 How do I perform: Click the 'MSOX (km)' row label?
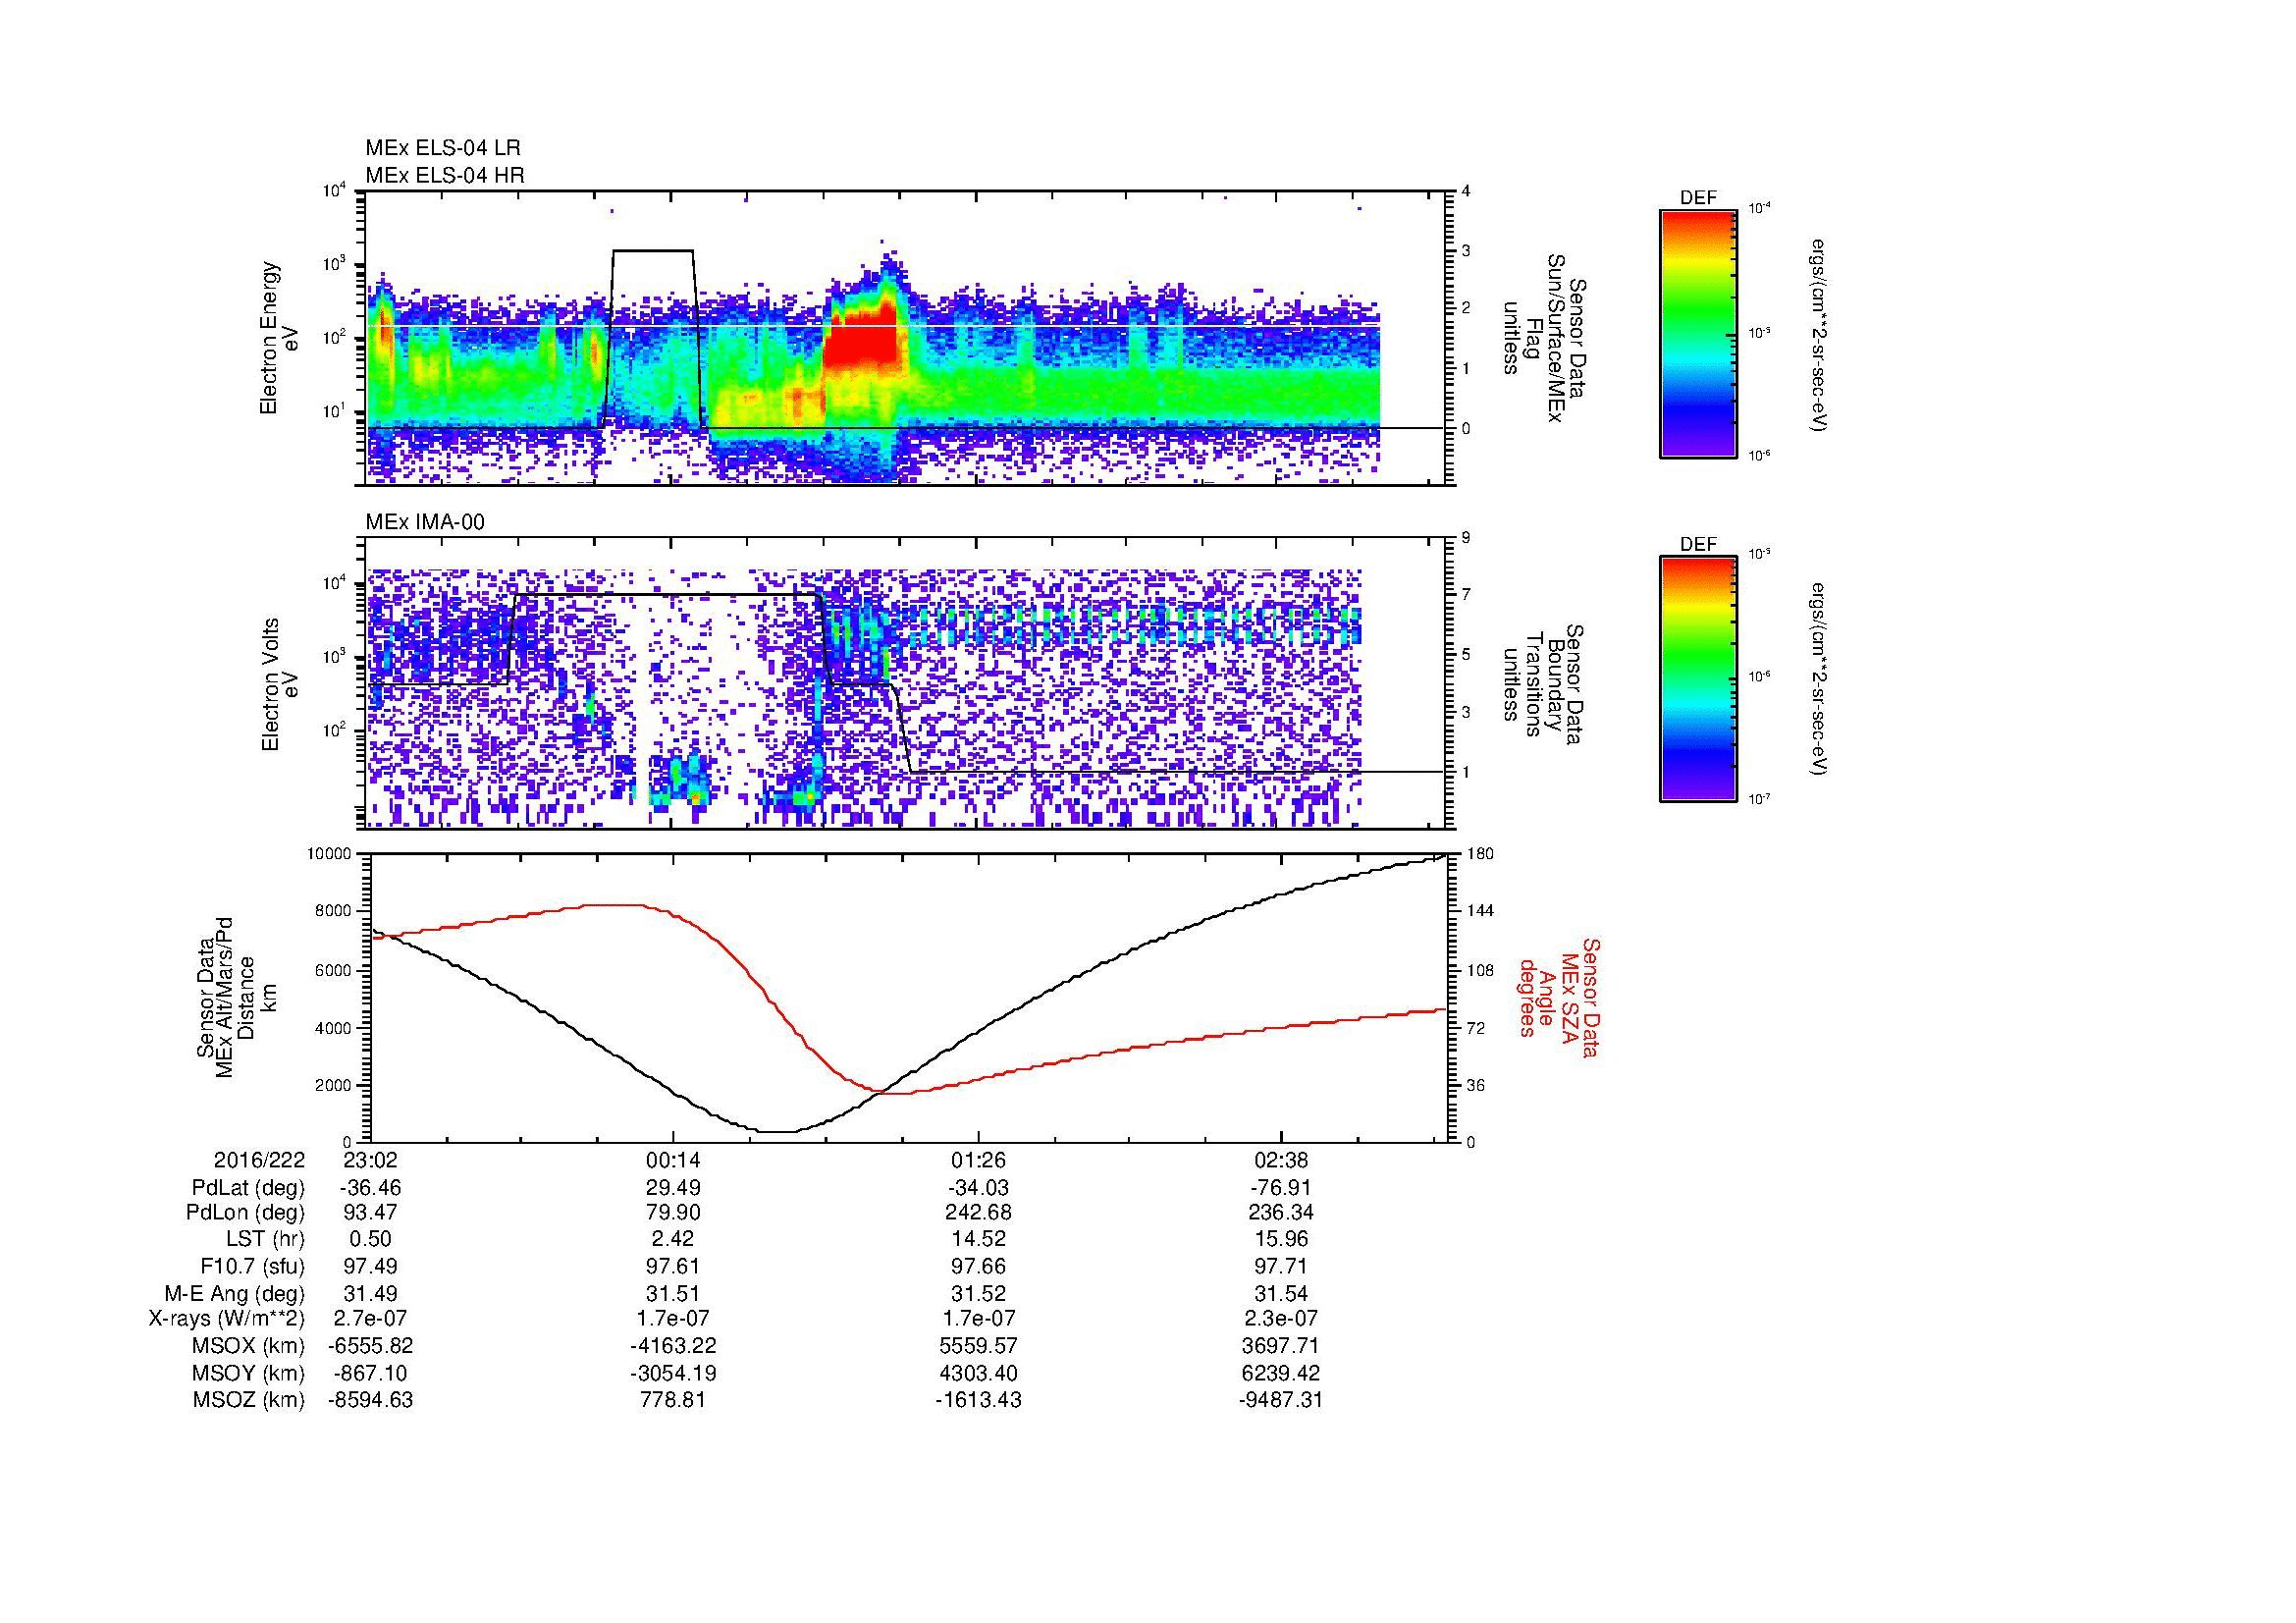tap(248, 1346)
